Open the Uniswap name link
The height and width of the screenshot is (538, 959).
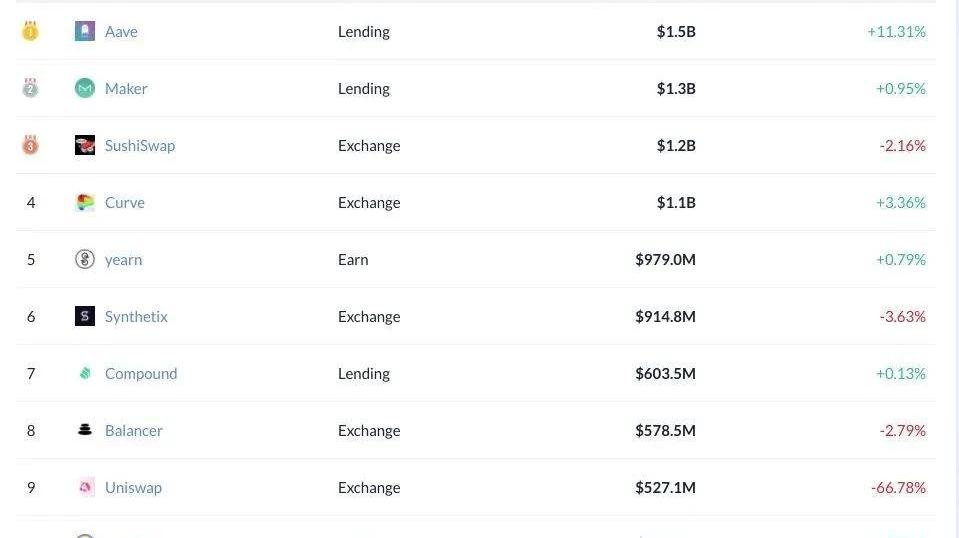click(x=133, y=487)
